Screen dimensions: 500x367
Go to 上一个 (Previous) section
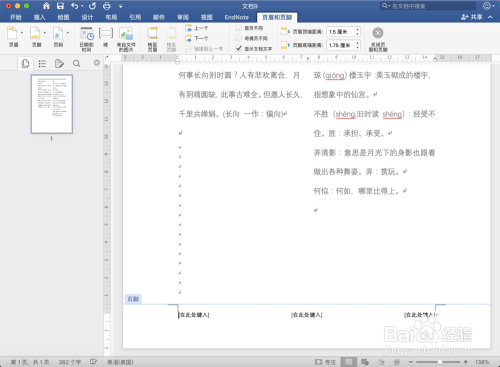click(197, 28)
